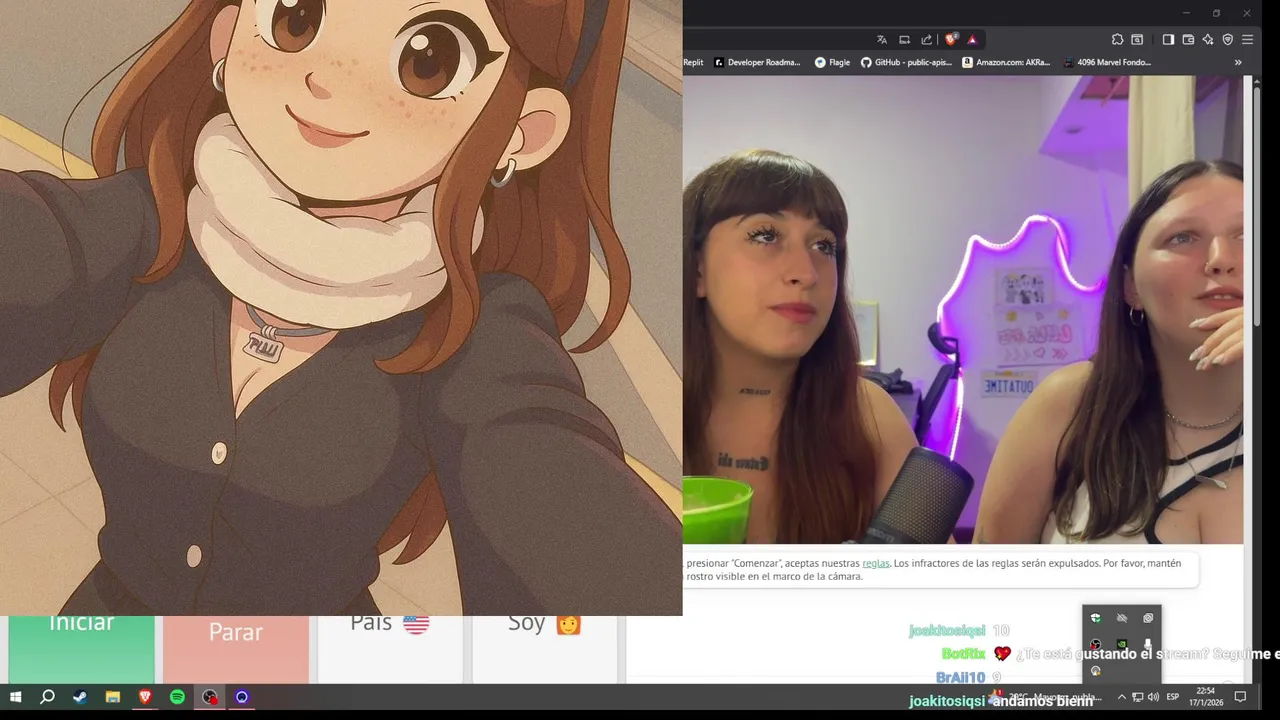Collapse the system tray overflow chevron
Image resolution: width=1280 pixels, height=720 pixels.
tap(1121, 697)
